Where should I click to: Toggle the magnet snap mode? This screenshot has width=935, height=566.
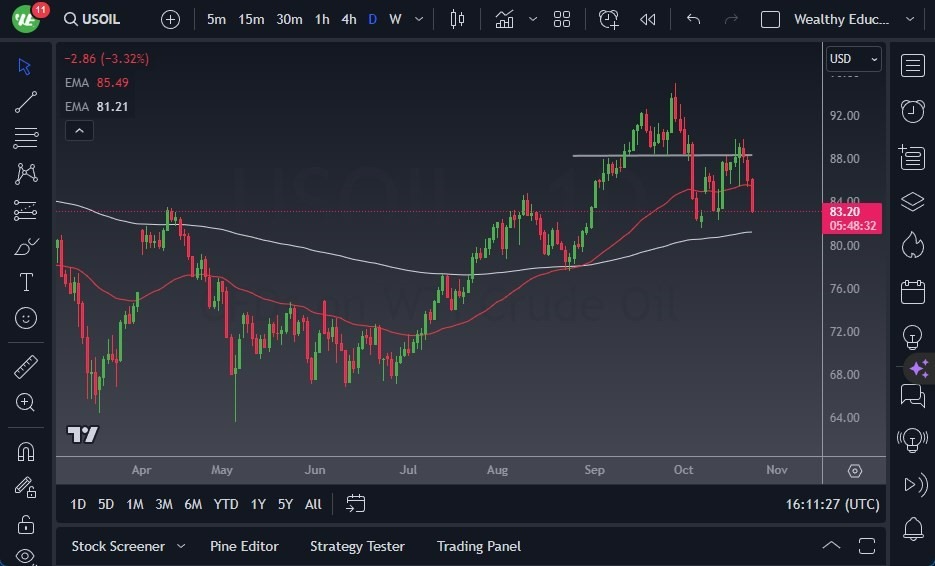[26, 451]
